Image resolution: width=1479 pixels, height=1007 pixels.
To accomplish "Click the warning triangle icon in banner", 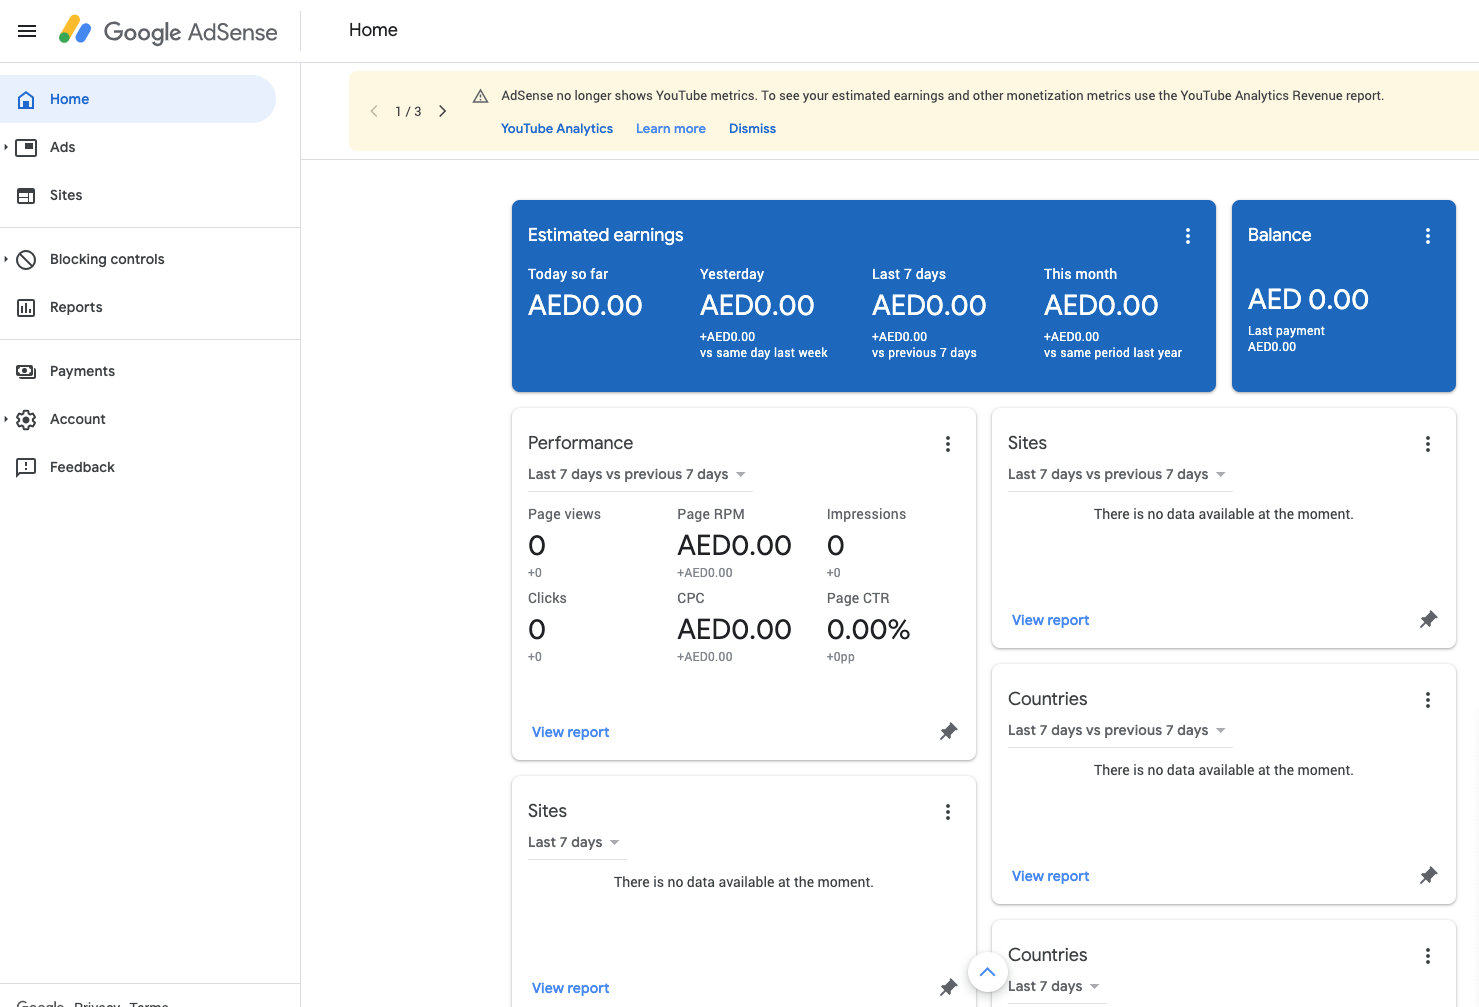I will (480, 96).
